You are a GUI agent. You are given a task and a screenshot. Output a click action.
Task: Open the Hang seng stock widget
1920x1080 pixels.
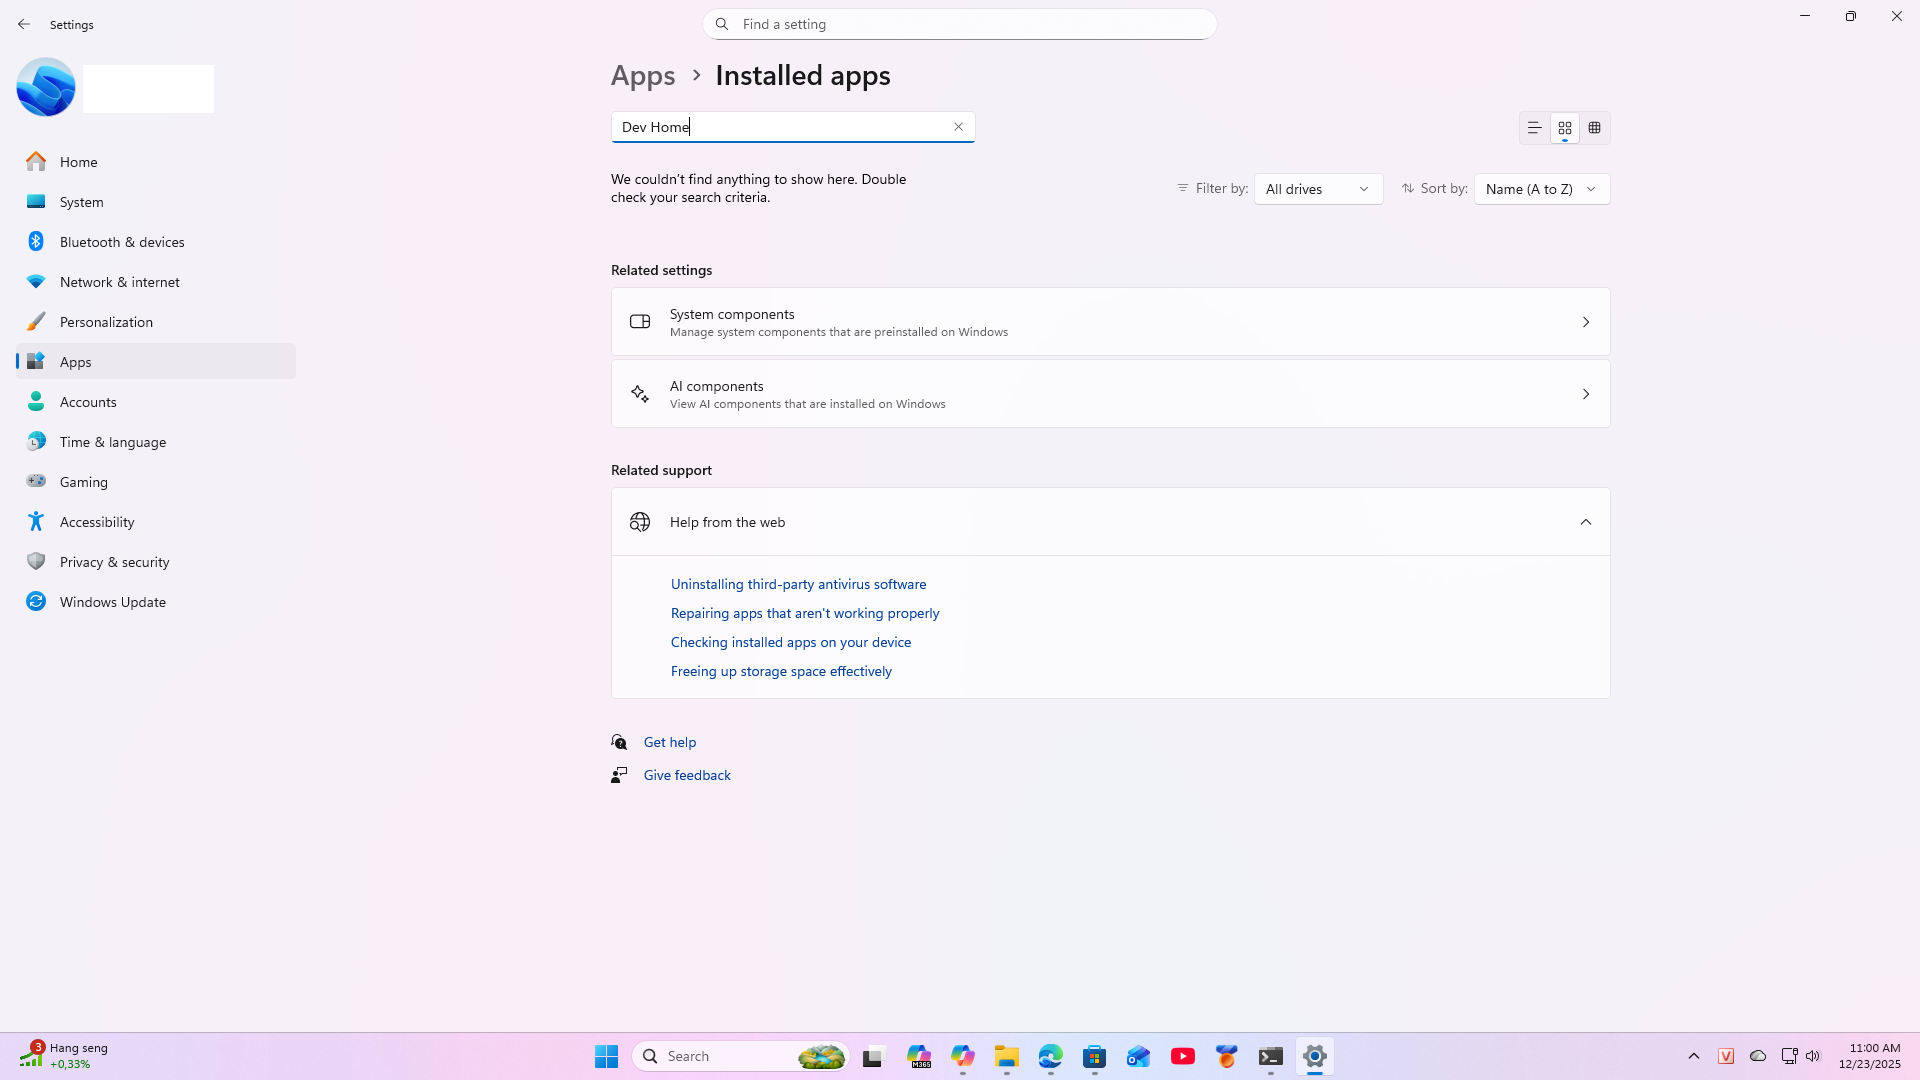tap(62, 1056)
